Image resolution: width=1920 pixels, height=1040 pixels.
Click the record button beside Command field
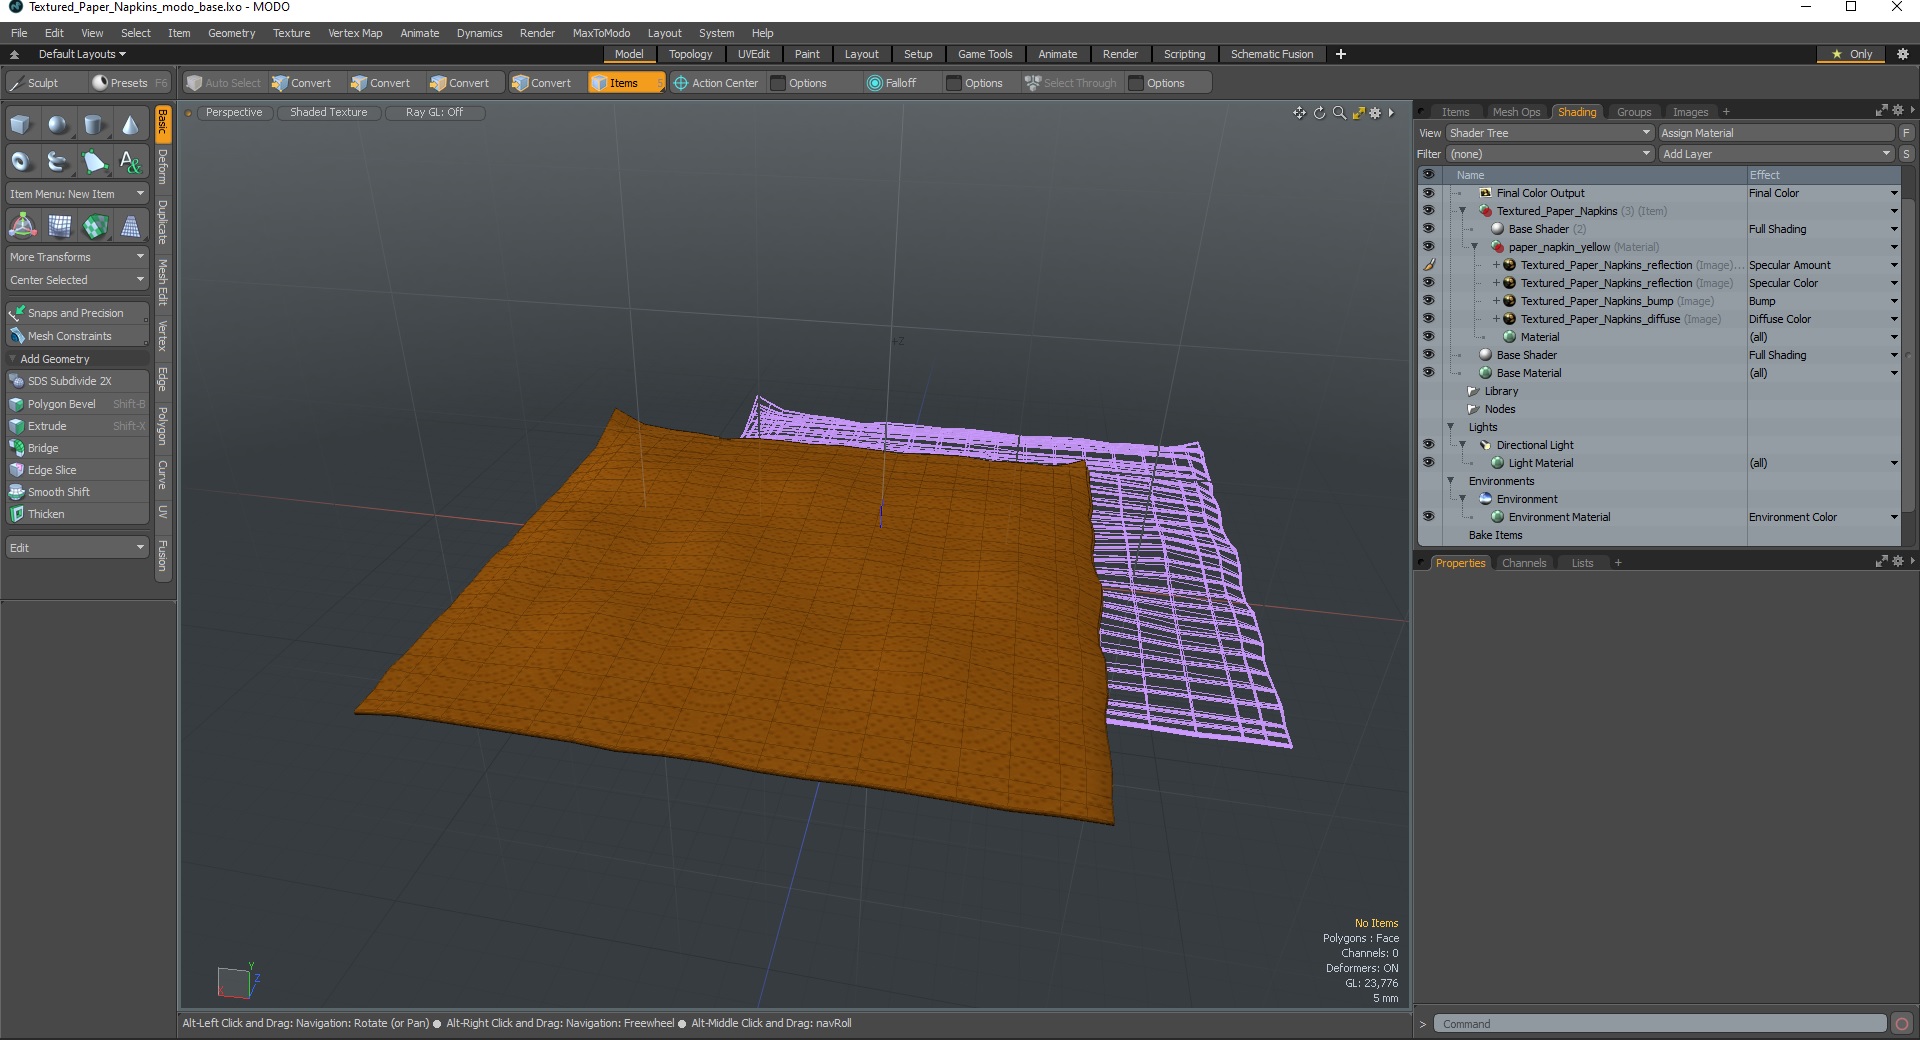tap(1902, 1024)
